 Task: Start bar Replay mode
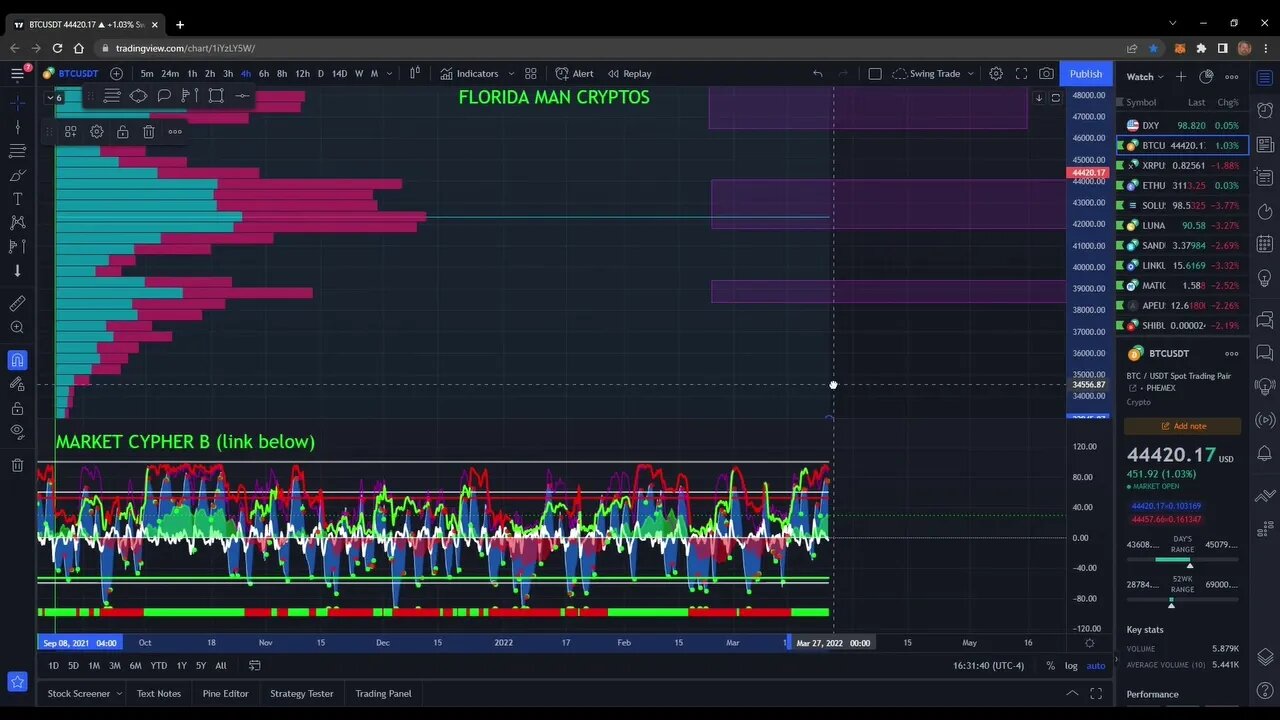pyautogui.click(x=630, y=73)
